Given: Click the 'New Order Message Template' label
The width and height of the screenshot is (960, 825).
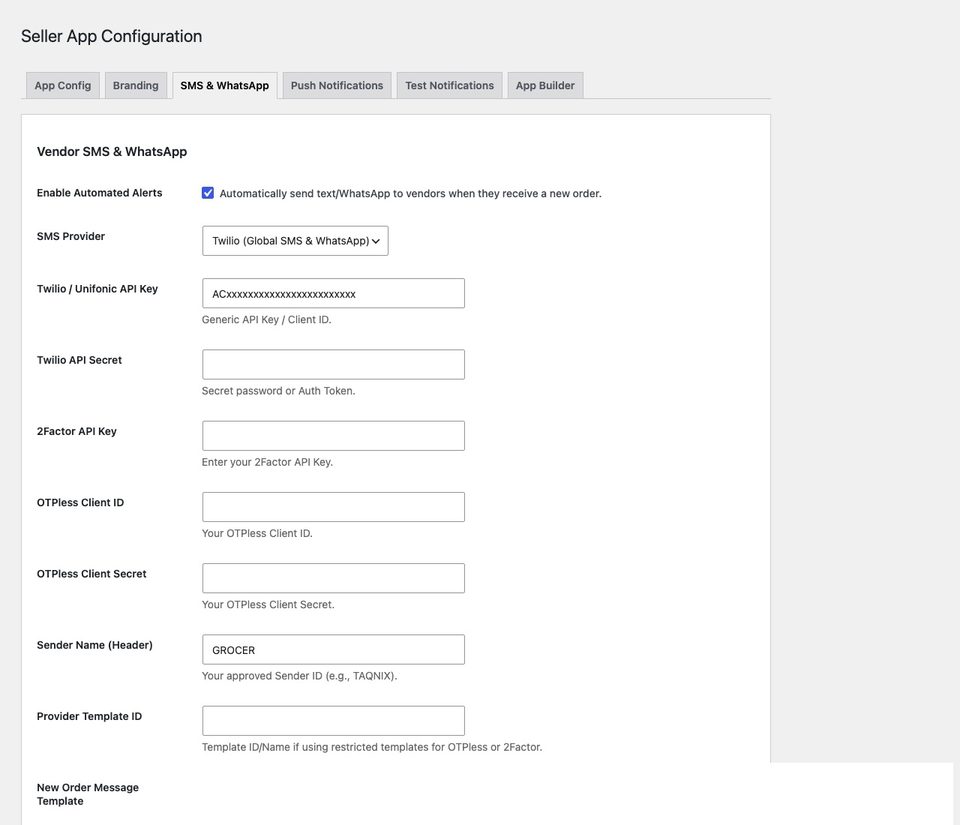Looking at the screenshot, I should point(88,794).
